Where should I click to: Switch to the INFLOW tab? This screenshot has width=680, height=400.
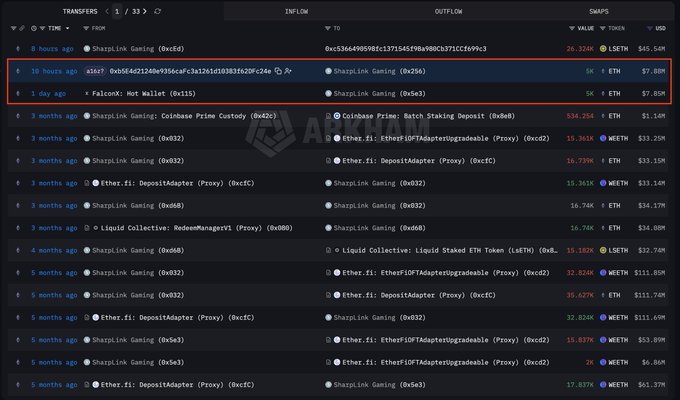[297, 11]
